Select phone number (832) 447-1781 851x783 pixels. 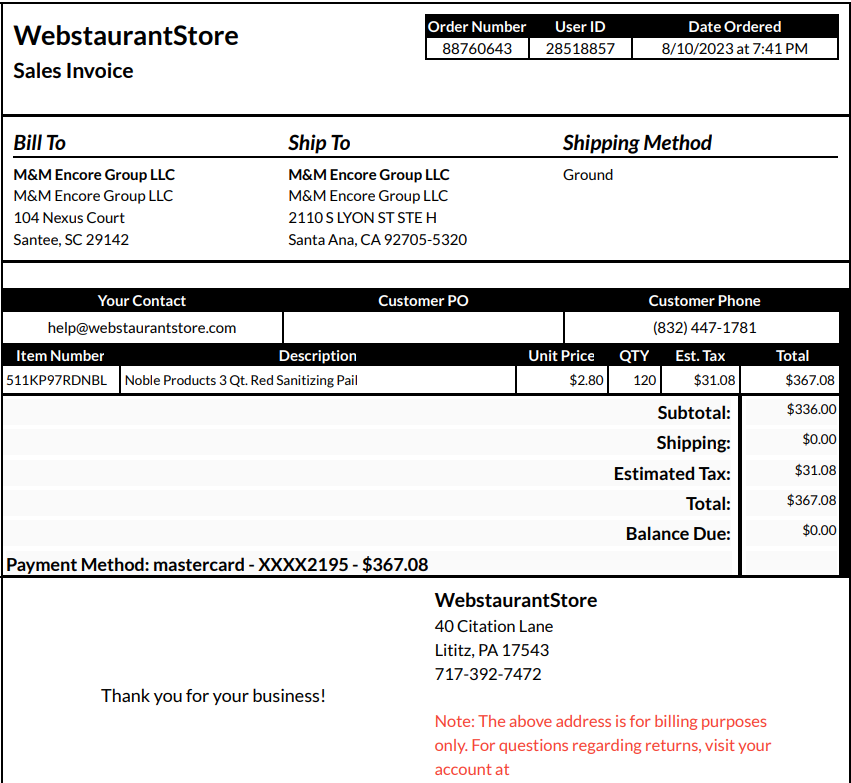point(704,328)
